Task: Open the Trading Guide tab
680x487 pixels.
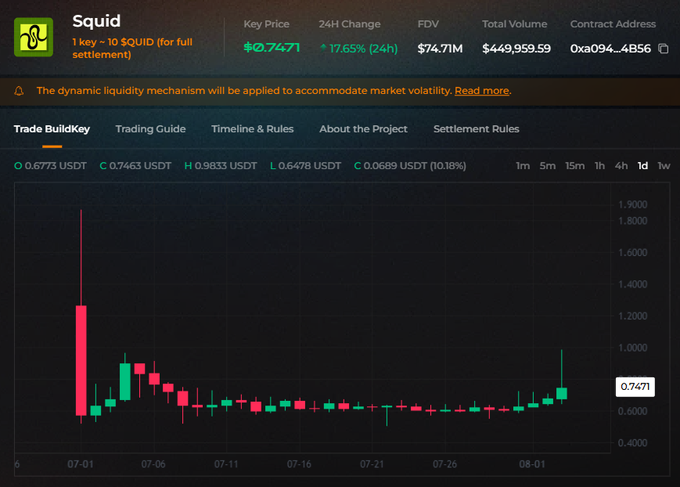Action: (150, 129)
